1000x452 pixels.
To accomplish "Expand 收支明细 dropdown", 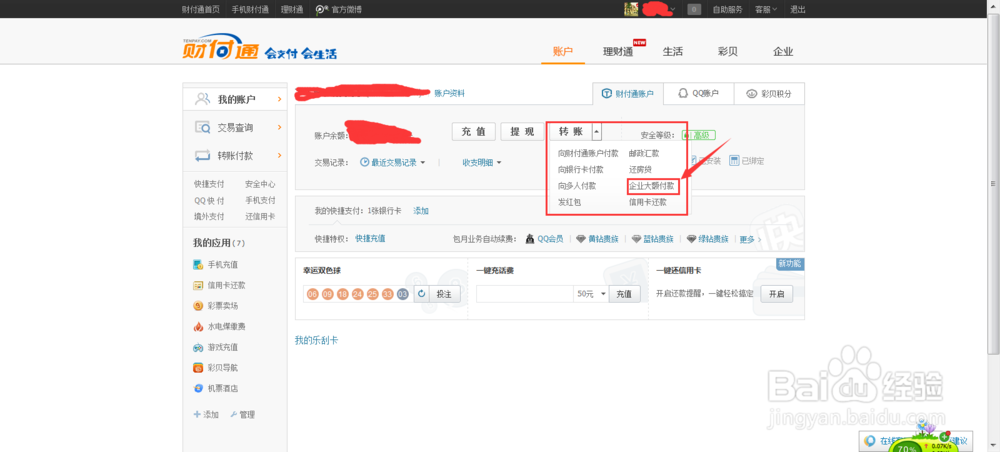I will point(499,163).
